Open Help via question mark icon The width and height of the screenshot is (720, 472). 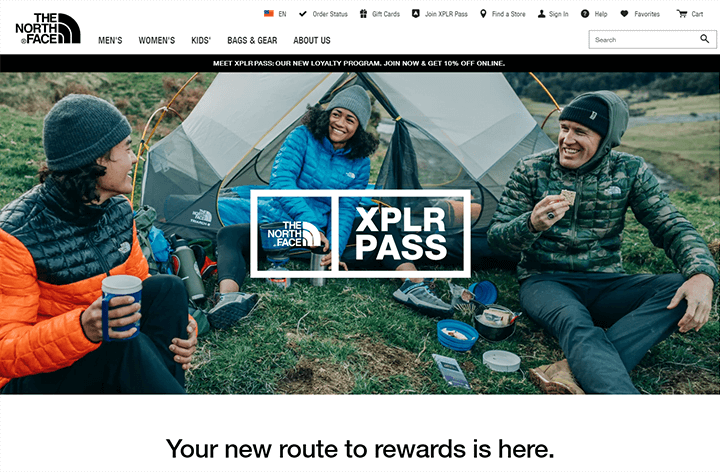coord(585,14)
